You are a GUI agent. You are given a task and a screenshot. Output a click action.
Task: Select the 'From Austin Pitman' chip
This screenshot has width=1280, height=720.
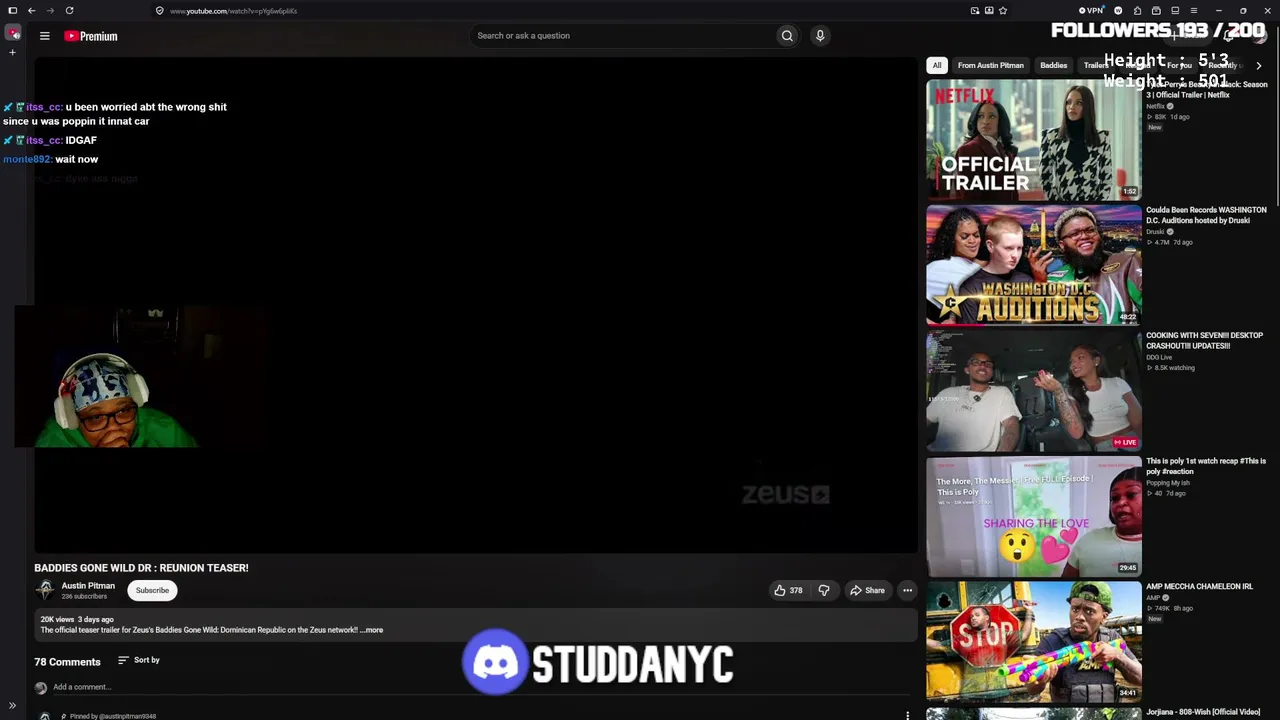[x=991, y=66]
